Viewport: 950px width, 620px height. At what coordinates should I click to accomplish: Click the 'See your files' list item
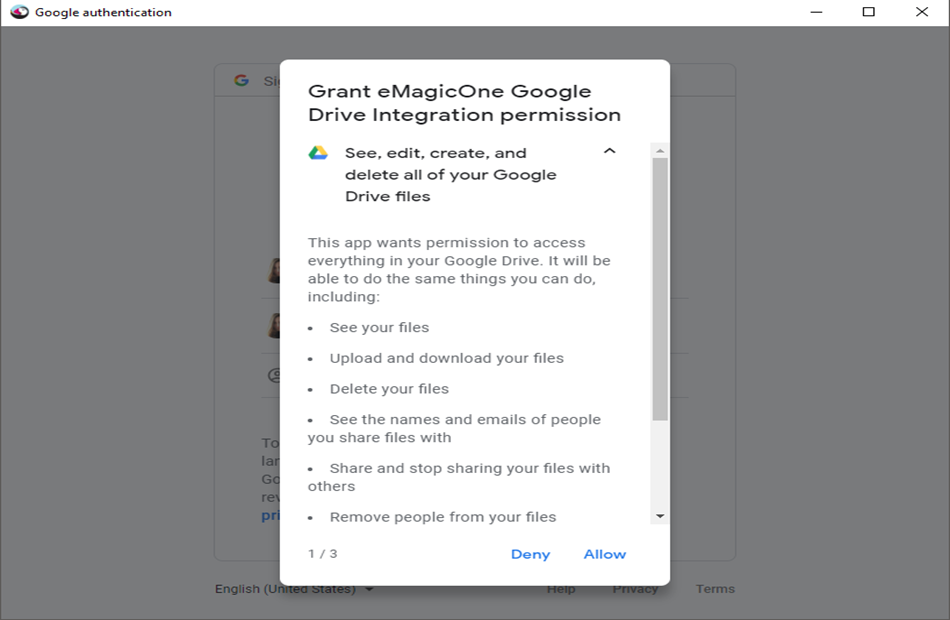pyautogui.click(x=379, y=327)
